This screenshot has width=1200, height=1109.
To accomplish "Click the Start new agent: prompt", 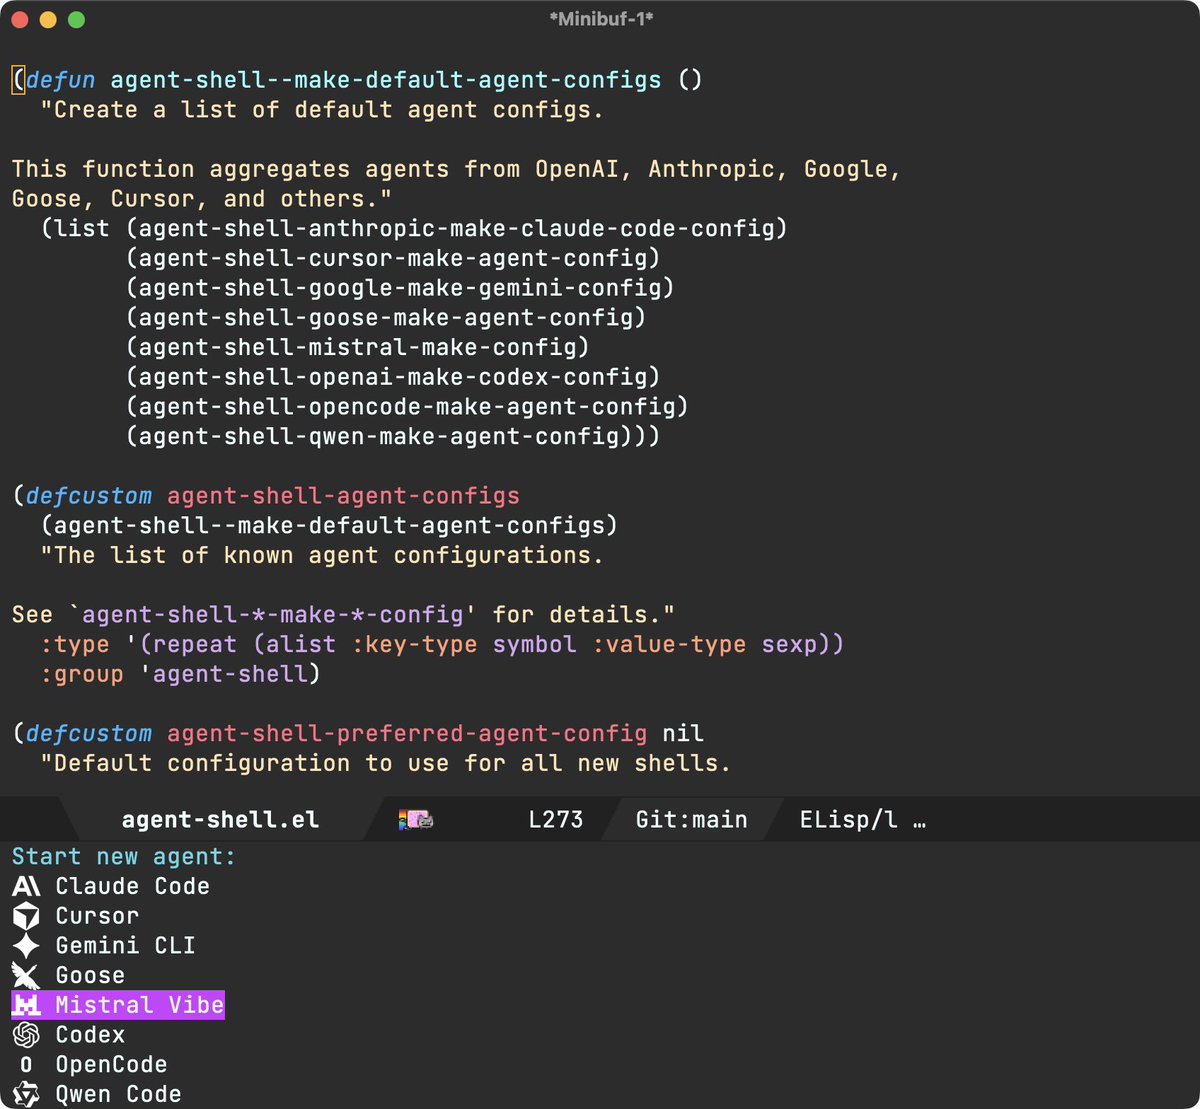I will pyautogui.click(x=124, y=857).
